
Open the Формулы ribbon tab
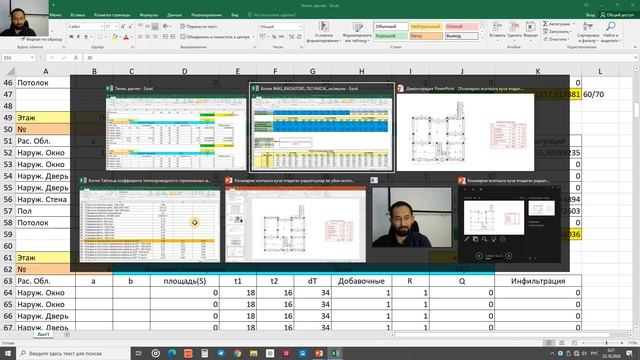[x=149, y=15]
